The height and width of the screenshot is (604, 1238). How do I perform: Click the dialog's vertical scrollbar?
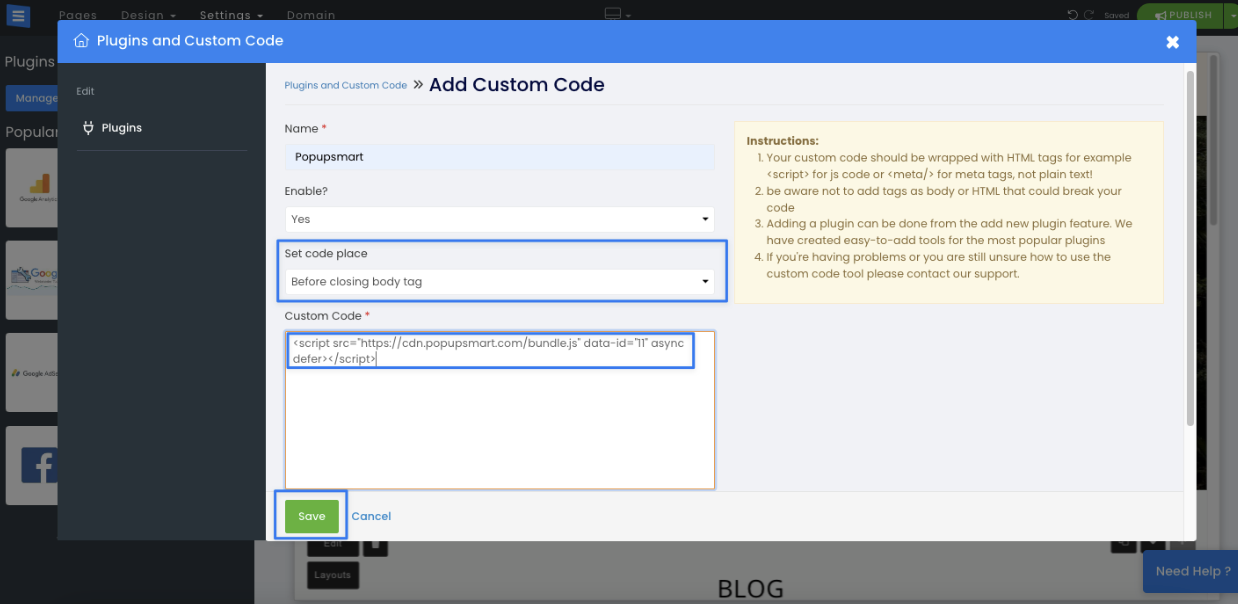point(1190,248)
